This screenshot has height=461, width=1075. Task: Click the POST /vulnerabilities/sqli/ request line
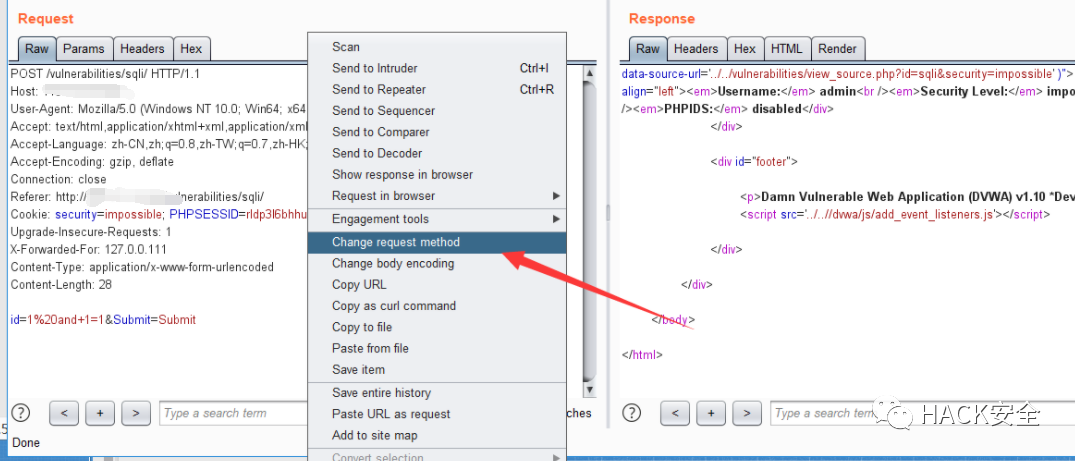[x=105, y=74]
